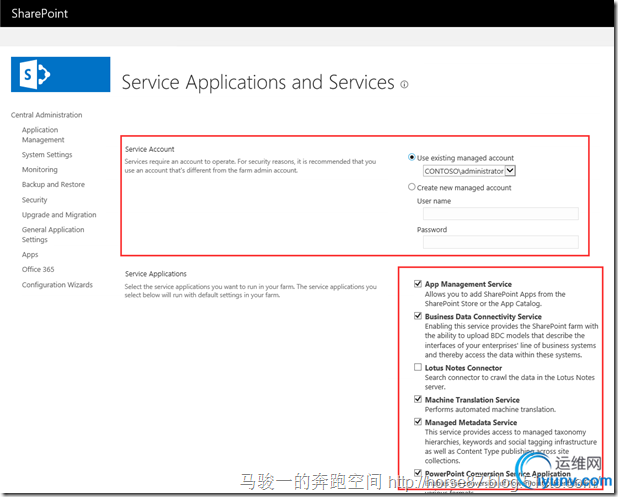Open the Apps sidebar link
The image size is (618, 497).
tap(30, 255)
